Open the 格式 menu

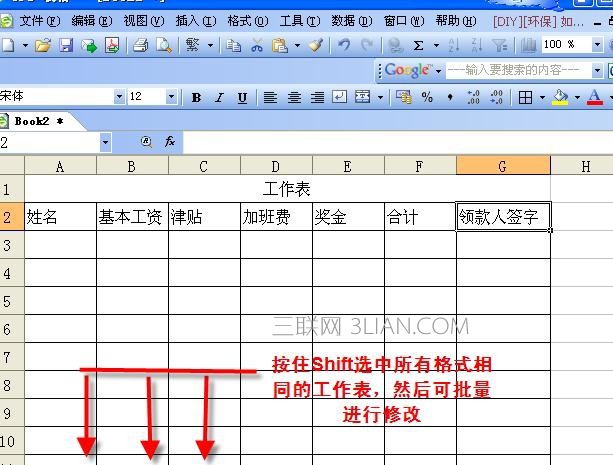[247, 21]
